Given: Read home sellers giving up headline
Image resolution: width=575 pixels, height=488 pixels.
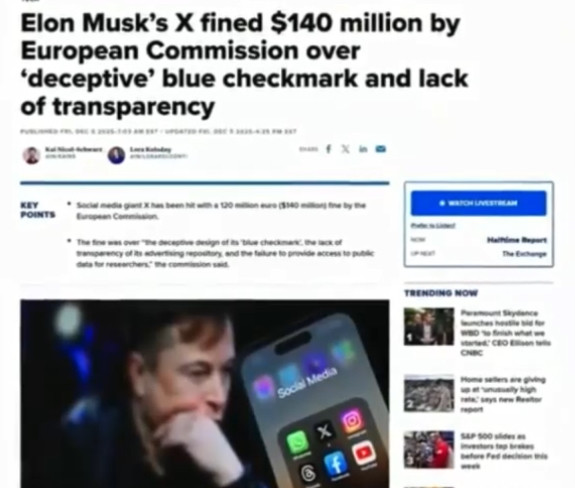Looking at the screenshot, I should [x=503, y=394].
